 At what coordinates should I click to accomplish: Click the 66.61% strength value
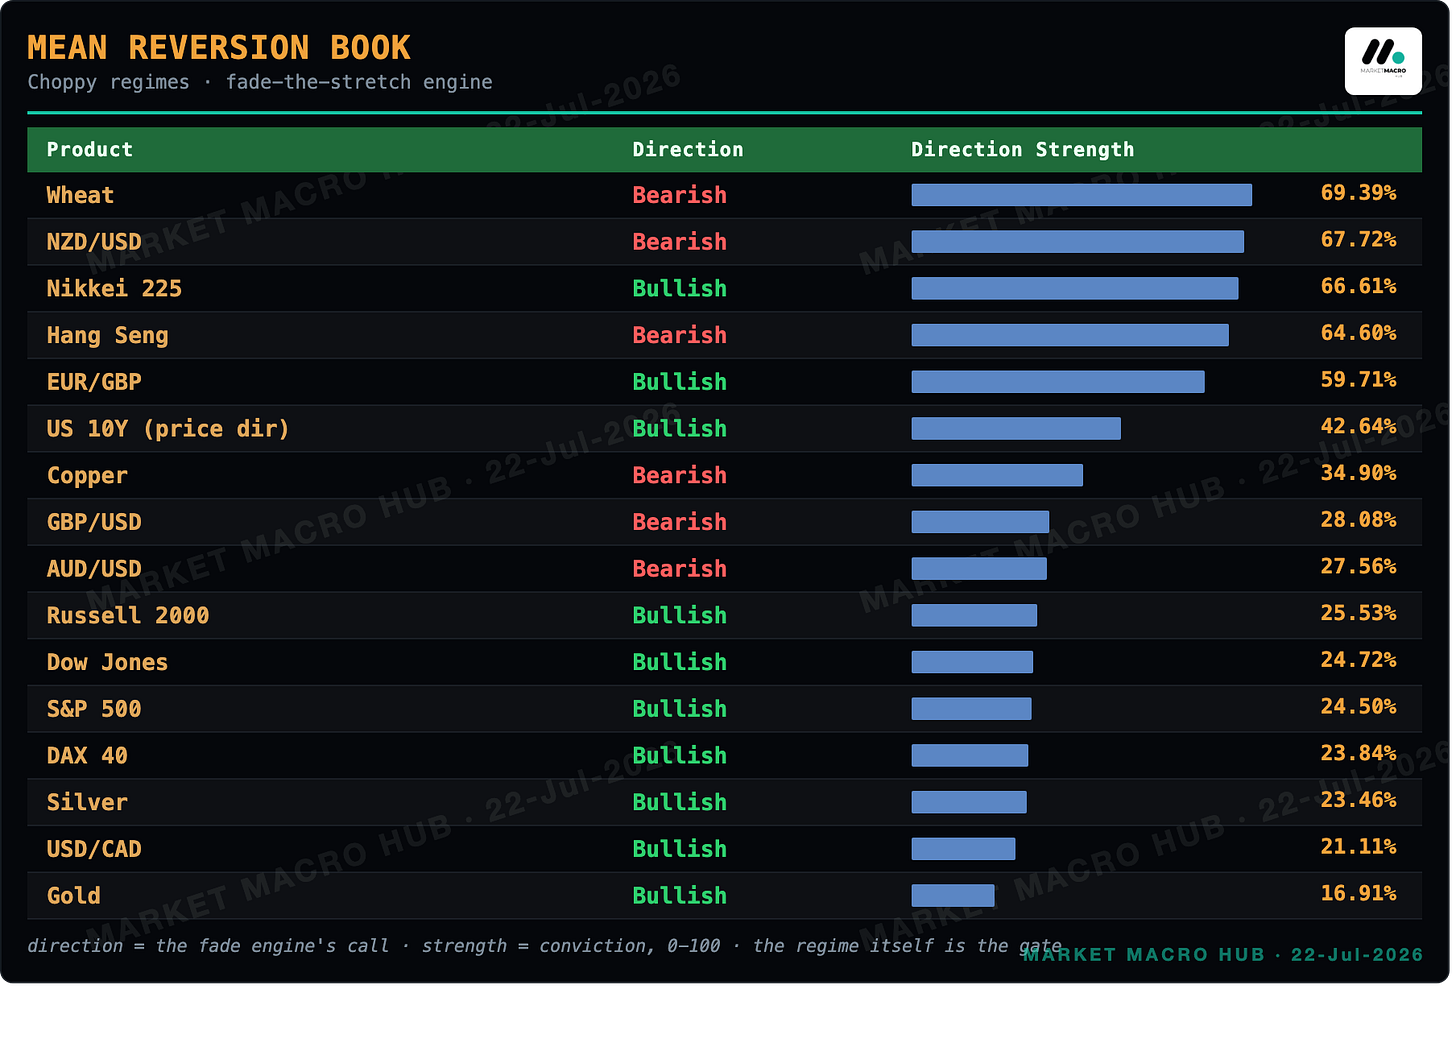(1358, 286)
